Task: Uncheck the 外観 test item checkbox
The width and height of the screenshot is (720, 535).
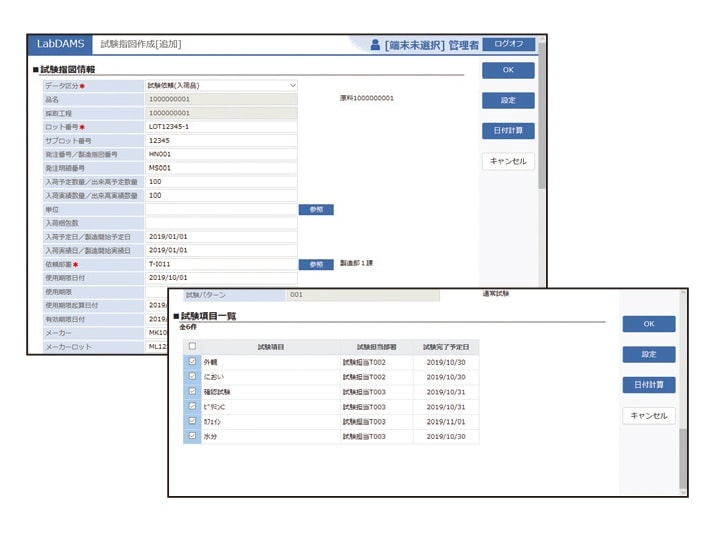Action: point(193,362)
